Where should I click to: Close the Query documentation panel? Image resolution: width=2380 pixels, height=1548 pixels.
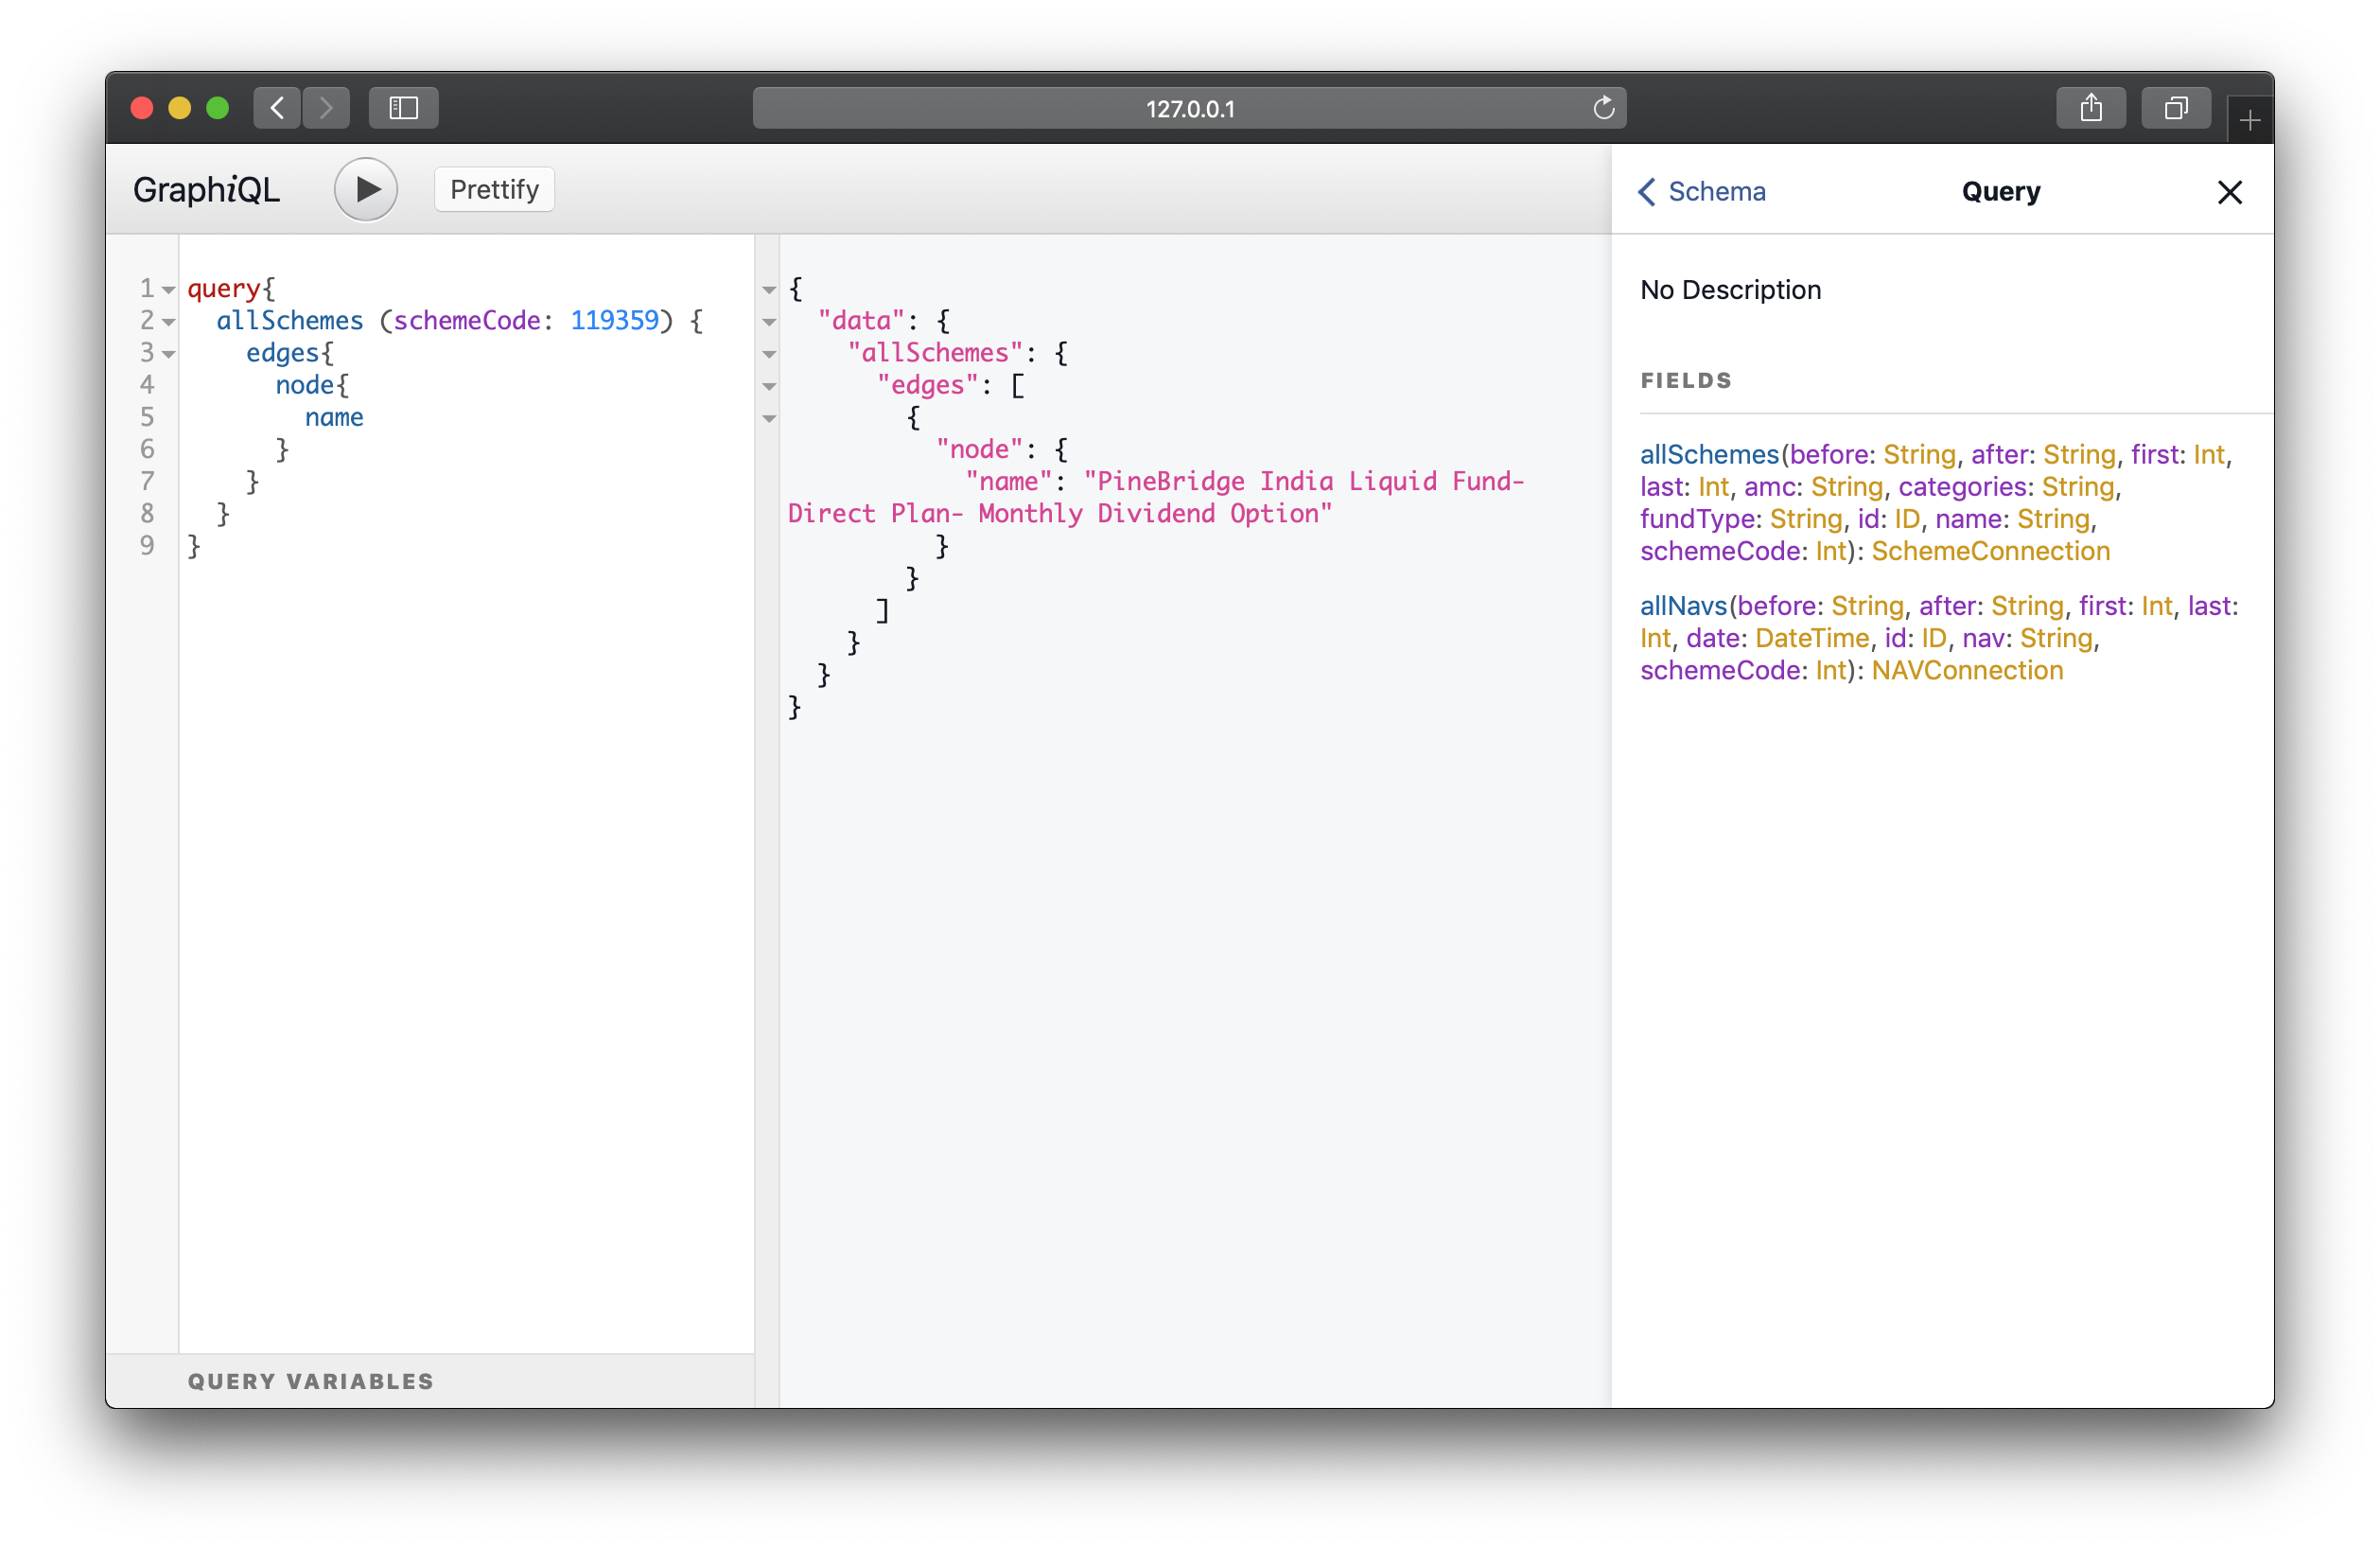(2229, 192)
